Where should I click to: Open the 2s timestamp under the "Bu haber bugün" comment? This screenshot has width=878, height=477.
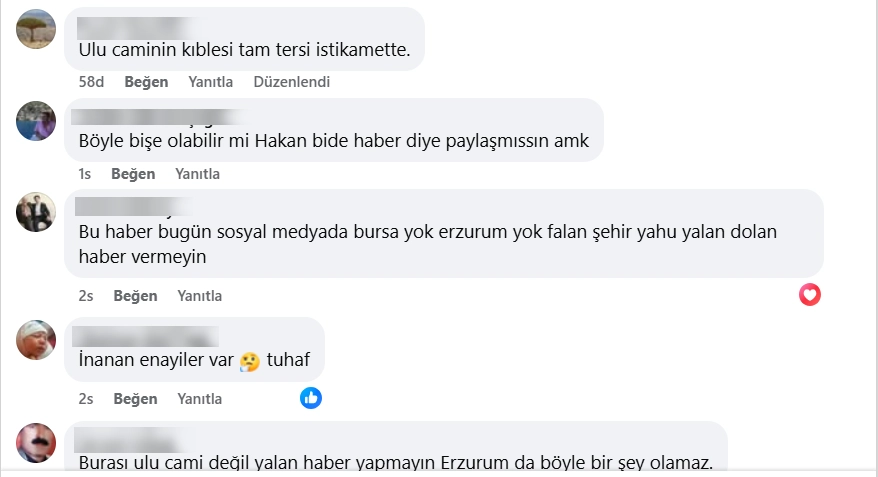click(86, 296)
